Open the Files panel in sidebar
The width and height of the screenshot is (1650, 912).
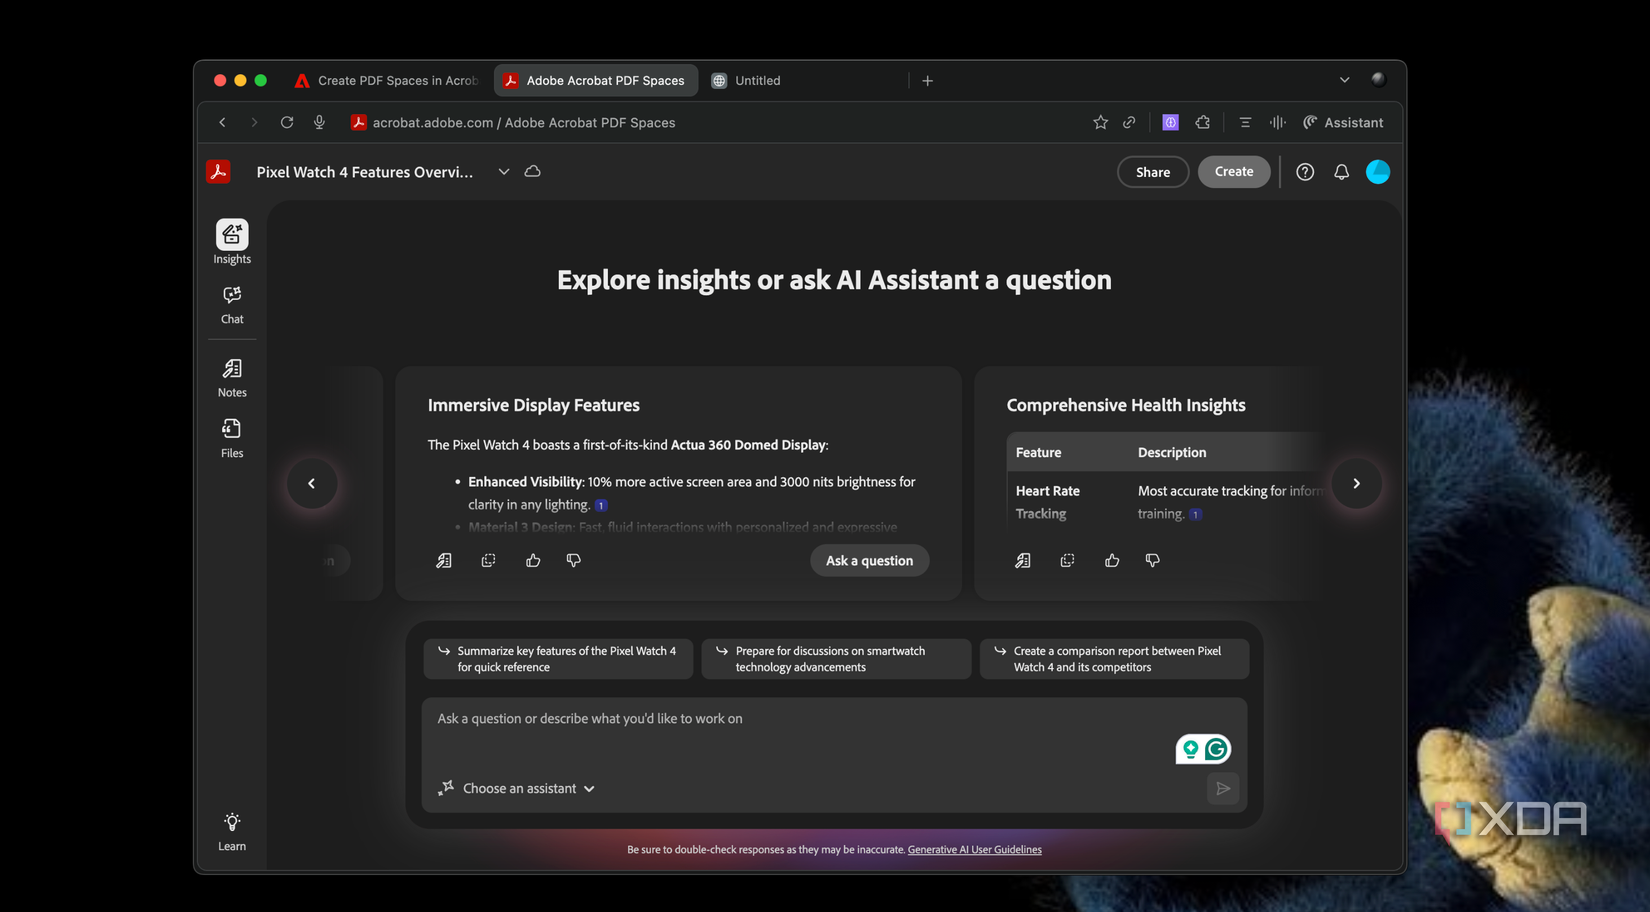click(x=232, y=438)
